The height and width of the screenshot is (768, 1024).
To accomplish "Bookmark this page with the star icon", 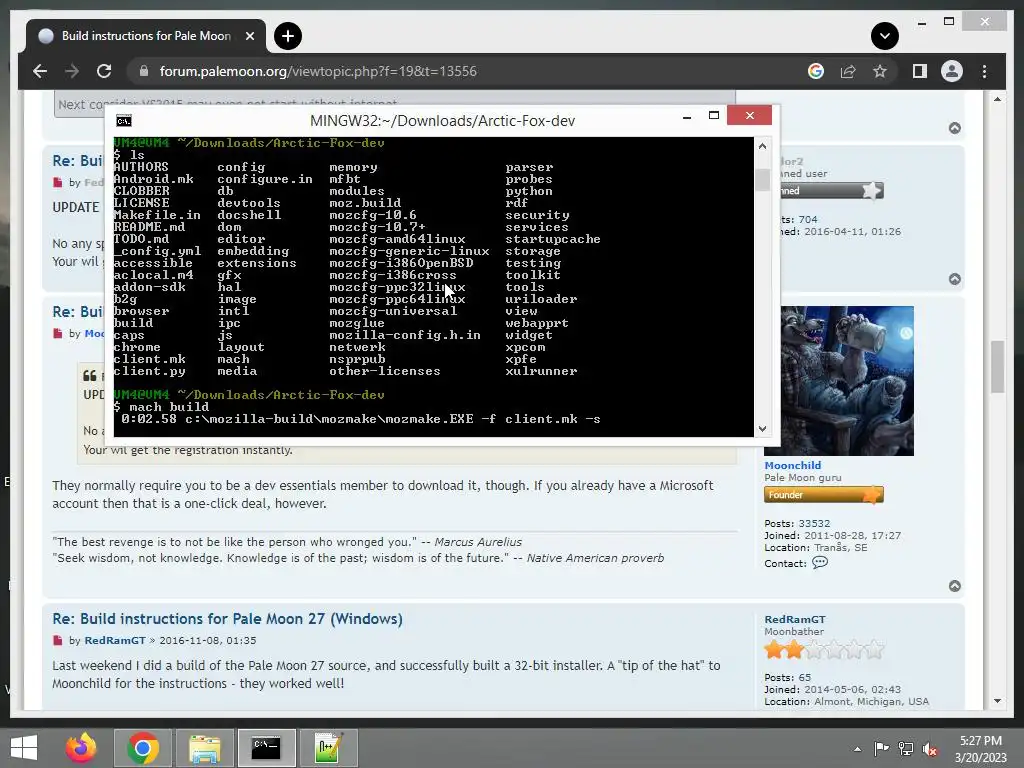I will 880,71.
